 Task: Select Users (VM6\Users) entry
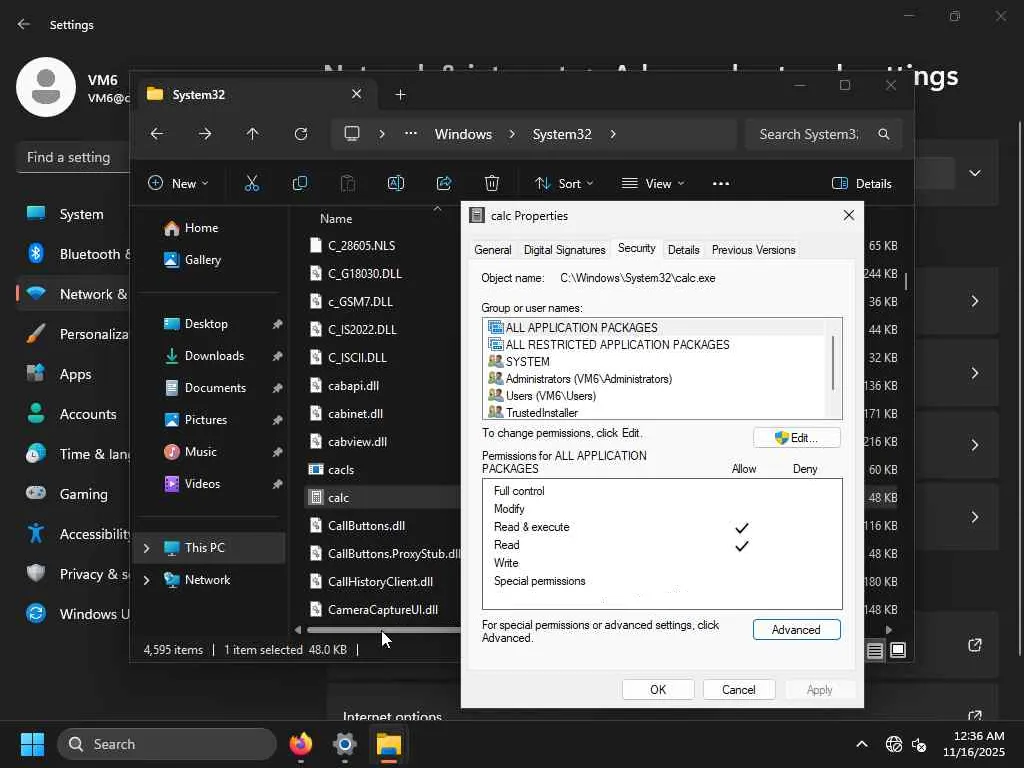551,396
